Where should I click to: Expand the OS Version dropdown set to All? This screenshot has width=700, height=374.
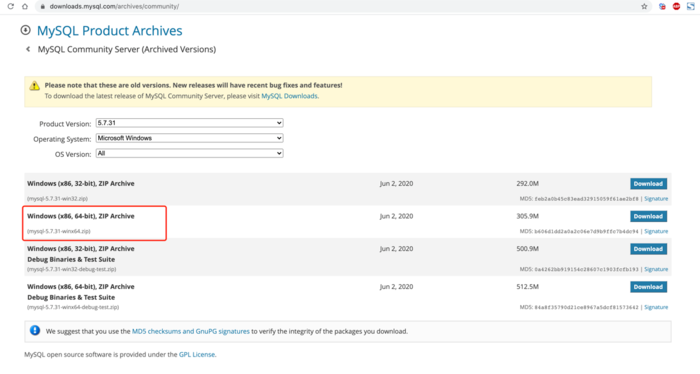click(x=189, y=153)
